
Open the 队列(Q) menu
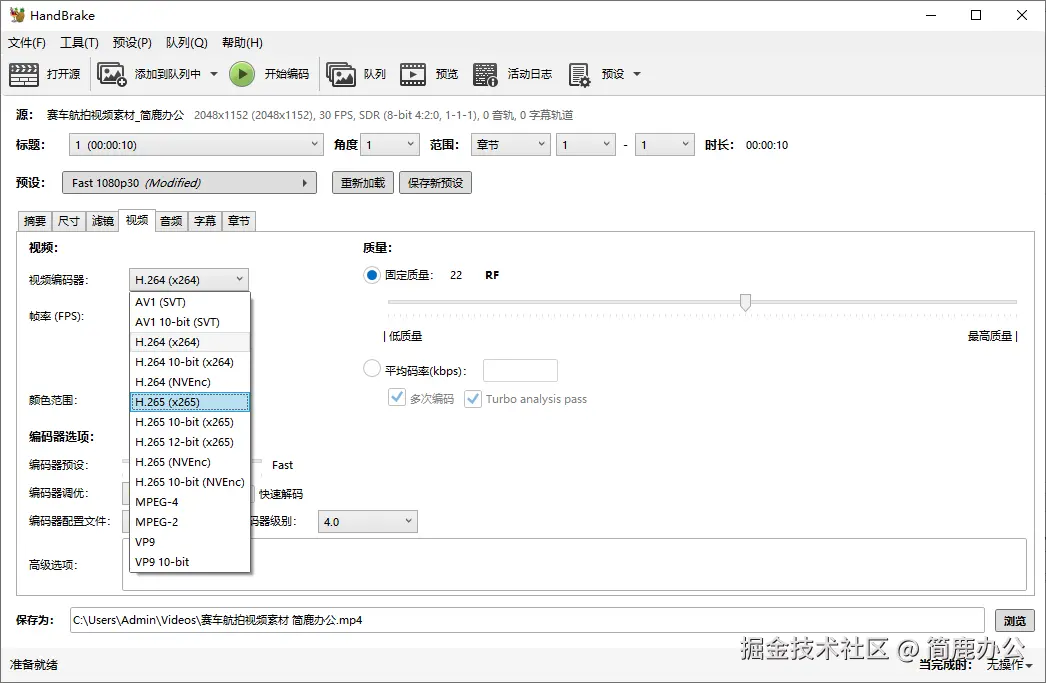point(187,43)
